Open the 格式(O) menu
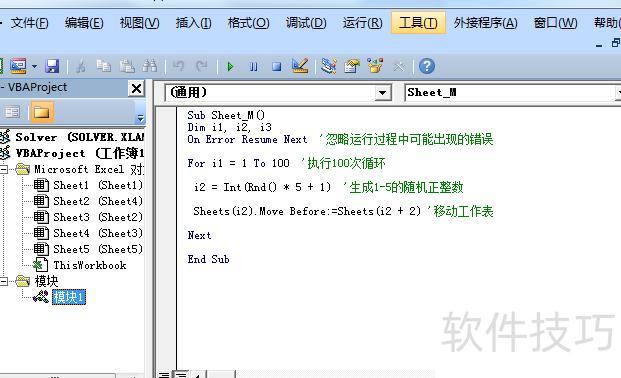This screenshot has width=621, height=378. [x=248, y=23]
